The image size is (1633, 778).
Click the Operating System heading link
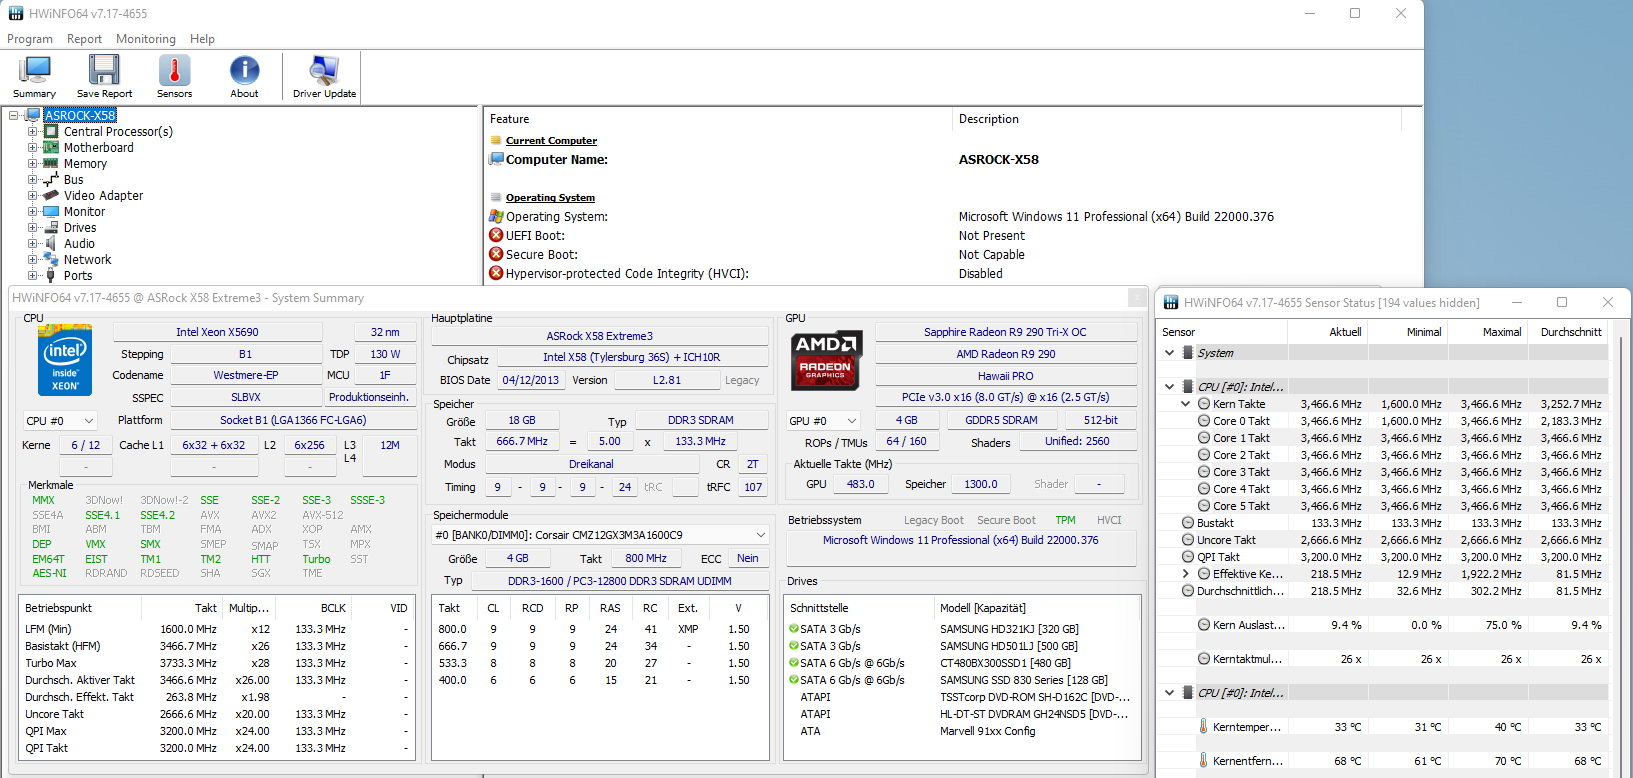[550, 198]
